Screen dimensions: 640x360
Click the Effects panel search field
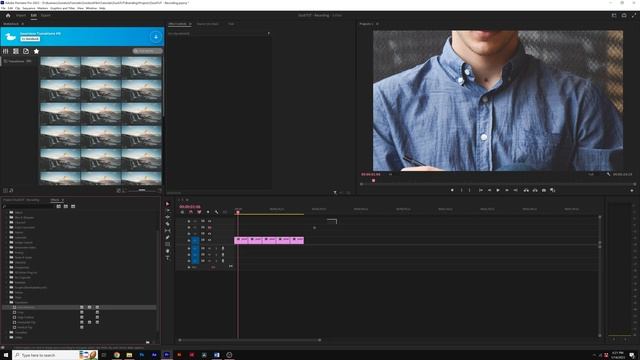[x=29, y=207]
